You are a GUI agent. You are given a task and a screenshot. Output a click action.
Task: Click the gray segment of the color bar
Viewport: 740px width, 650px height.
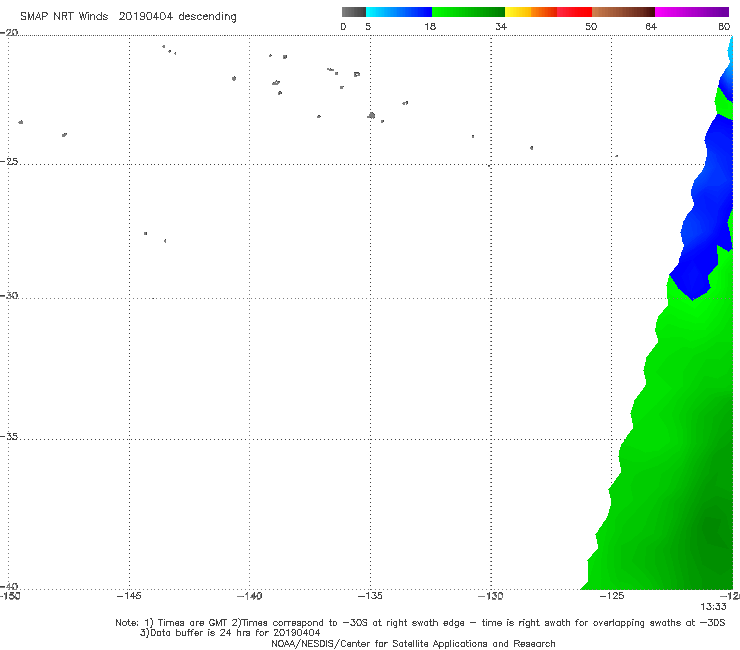pyautogui.click(x=354, y=12)
